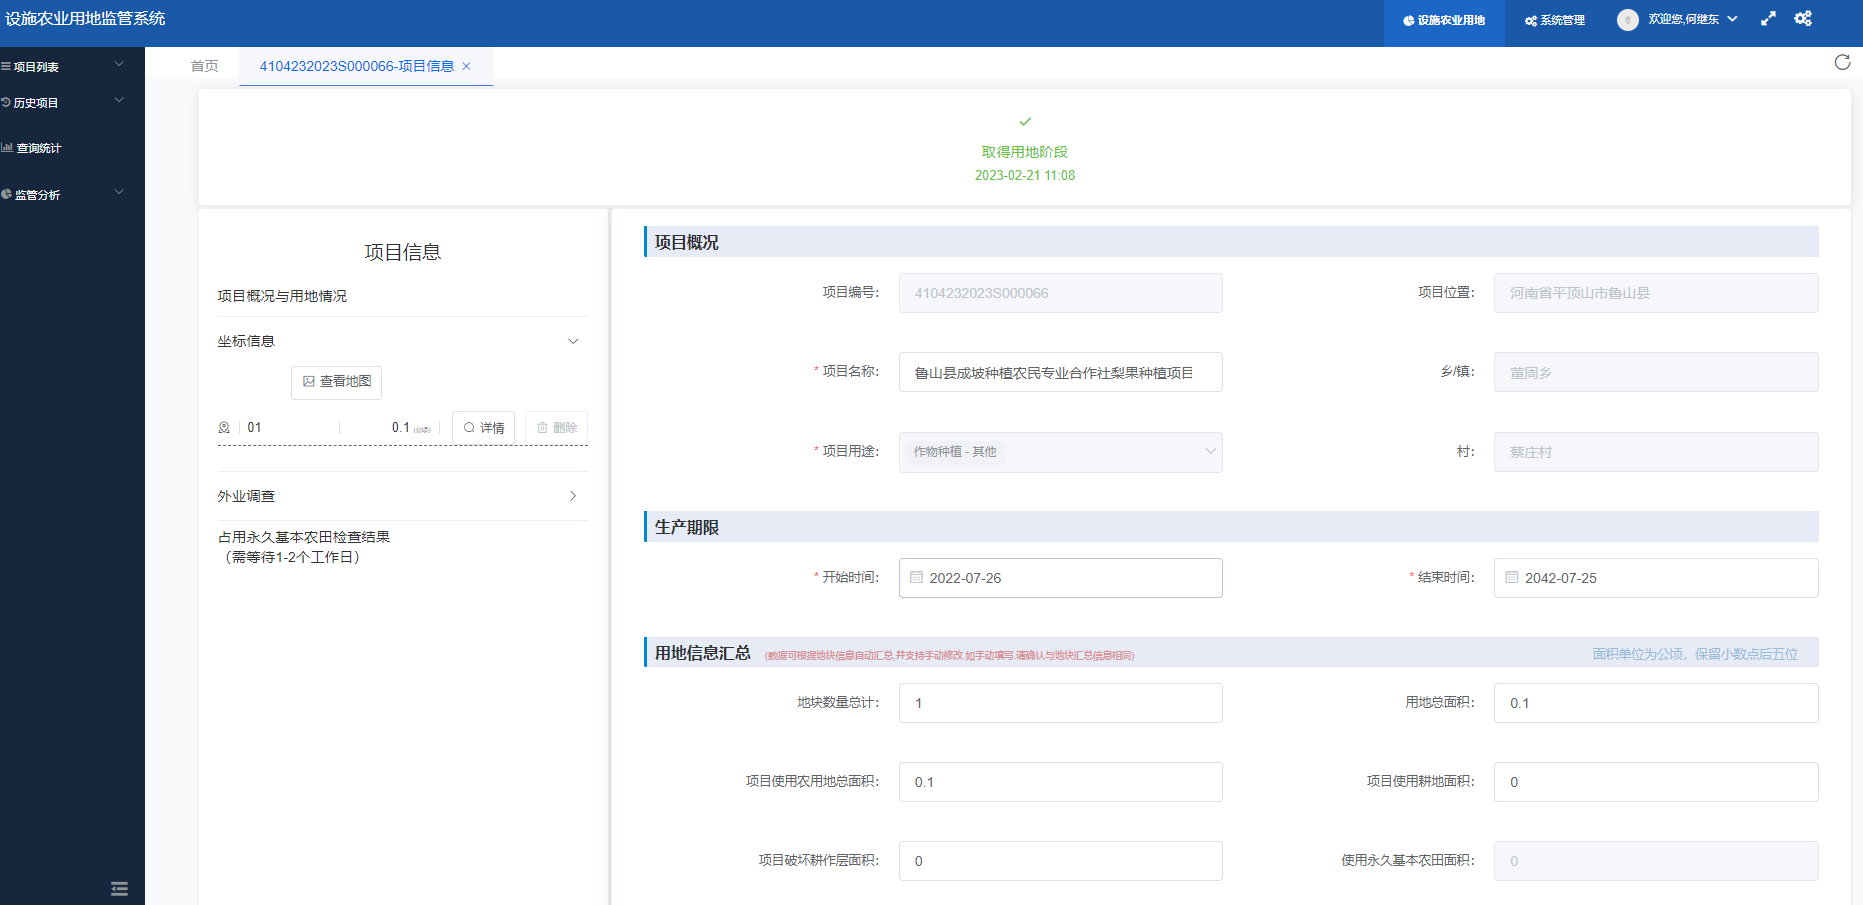Expand the 项目列表 sidebar menu chevron
Image resolution: width=1863 pixels, height=905 pixels.
(x=119, y=64)
